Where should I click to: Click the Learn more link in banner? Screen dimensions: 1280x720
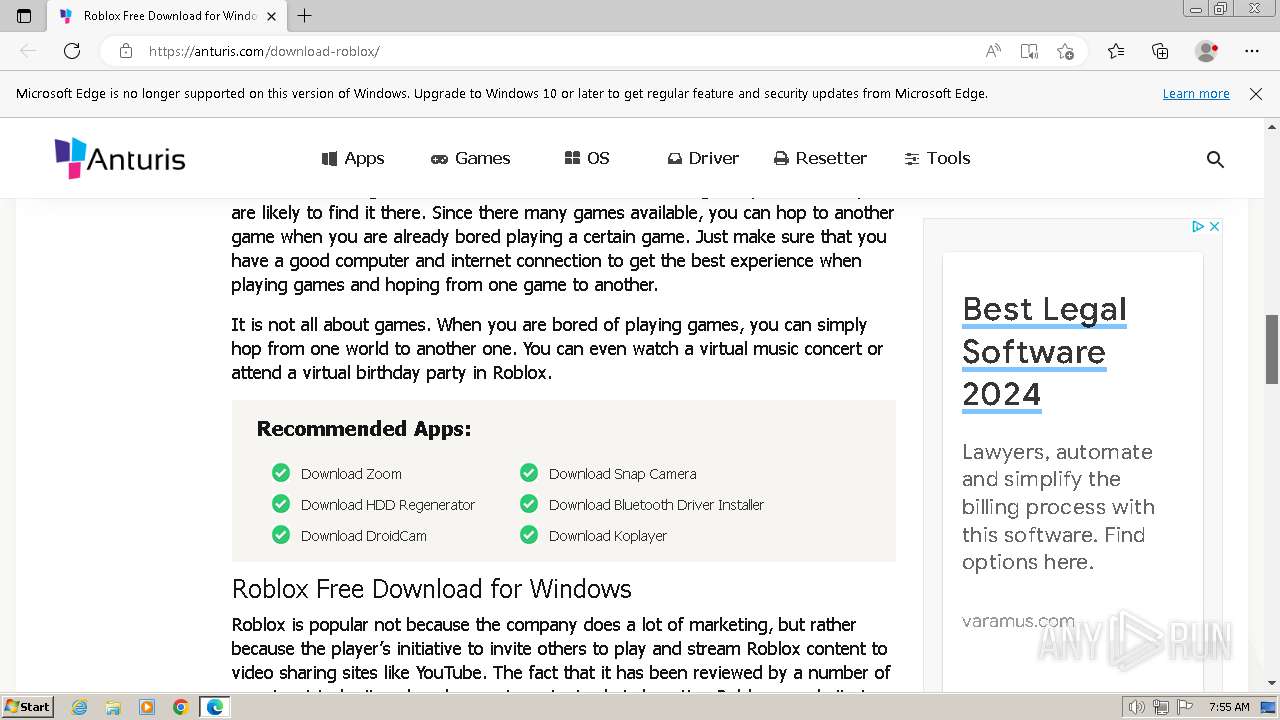coord(1196,93)
